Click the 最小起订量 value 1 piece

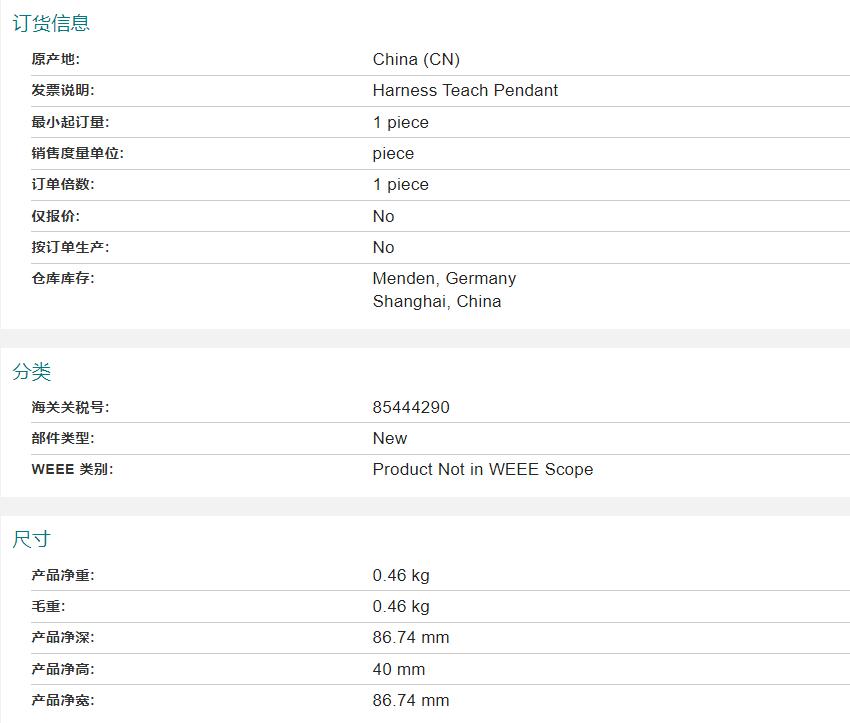coord(400,122)
